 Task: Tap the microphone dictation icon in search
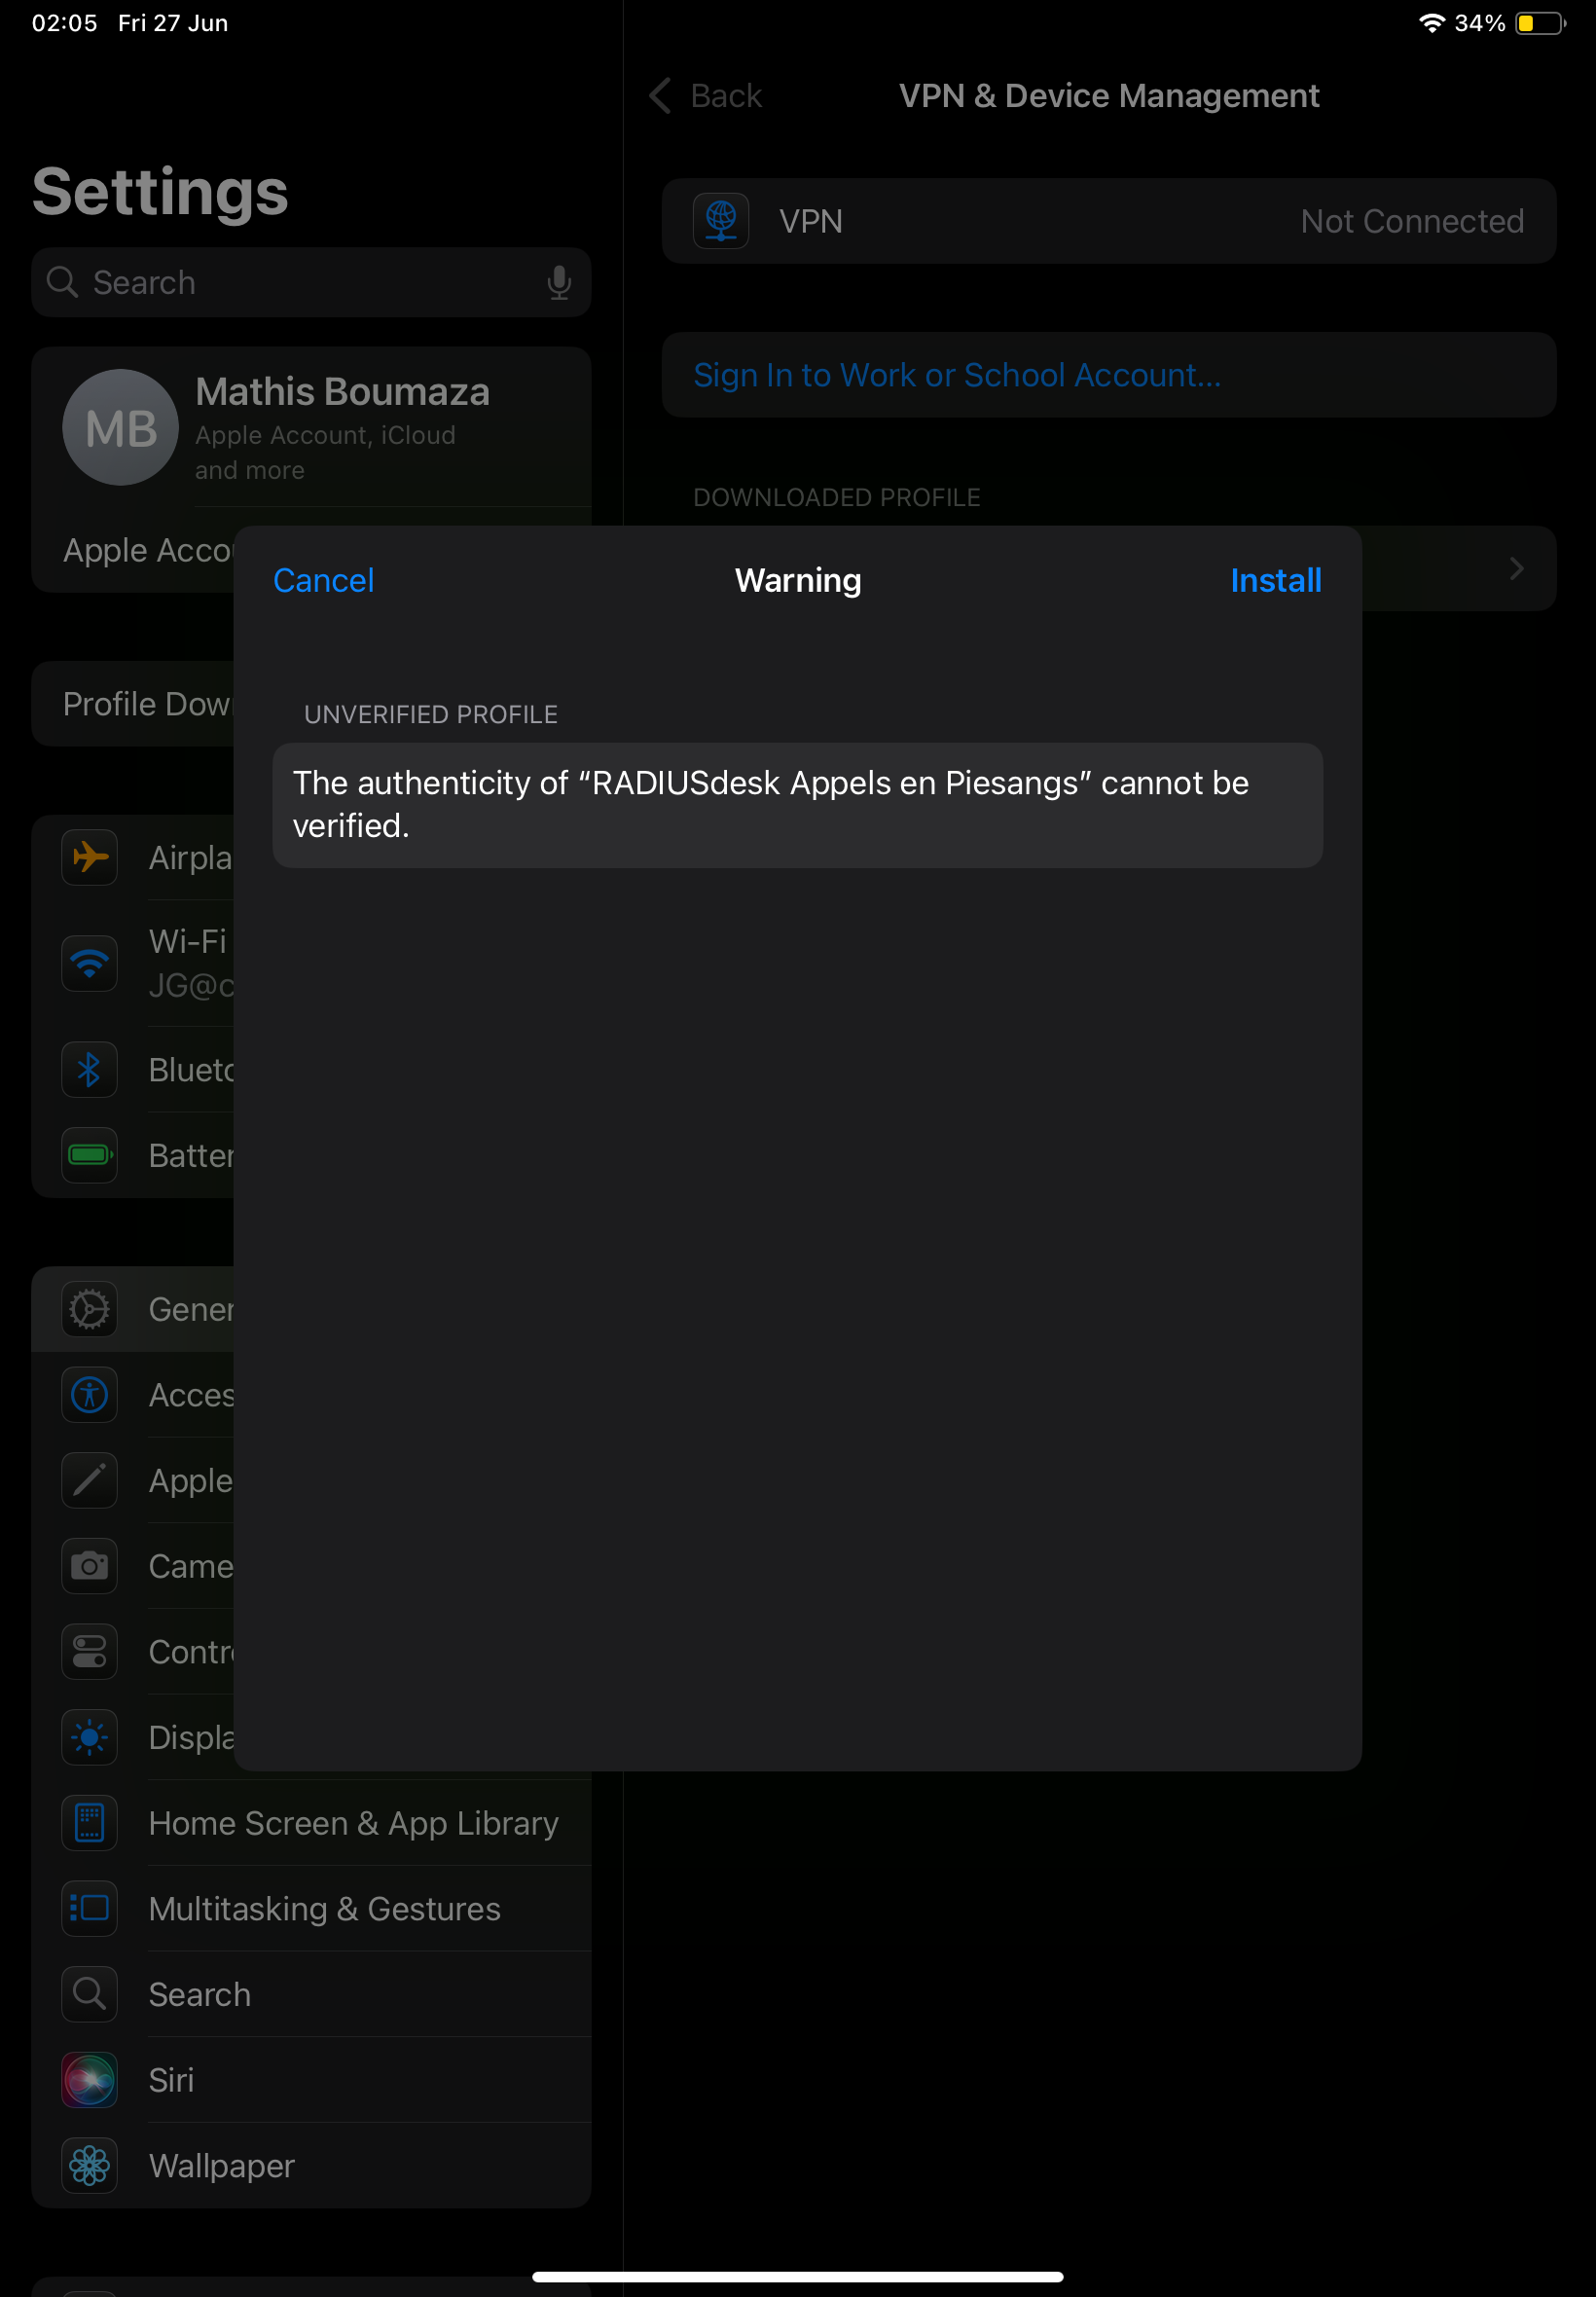click(559, 283)
